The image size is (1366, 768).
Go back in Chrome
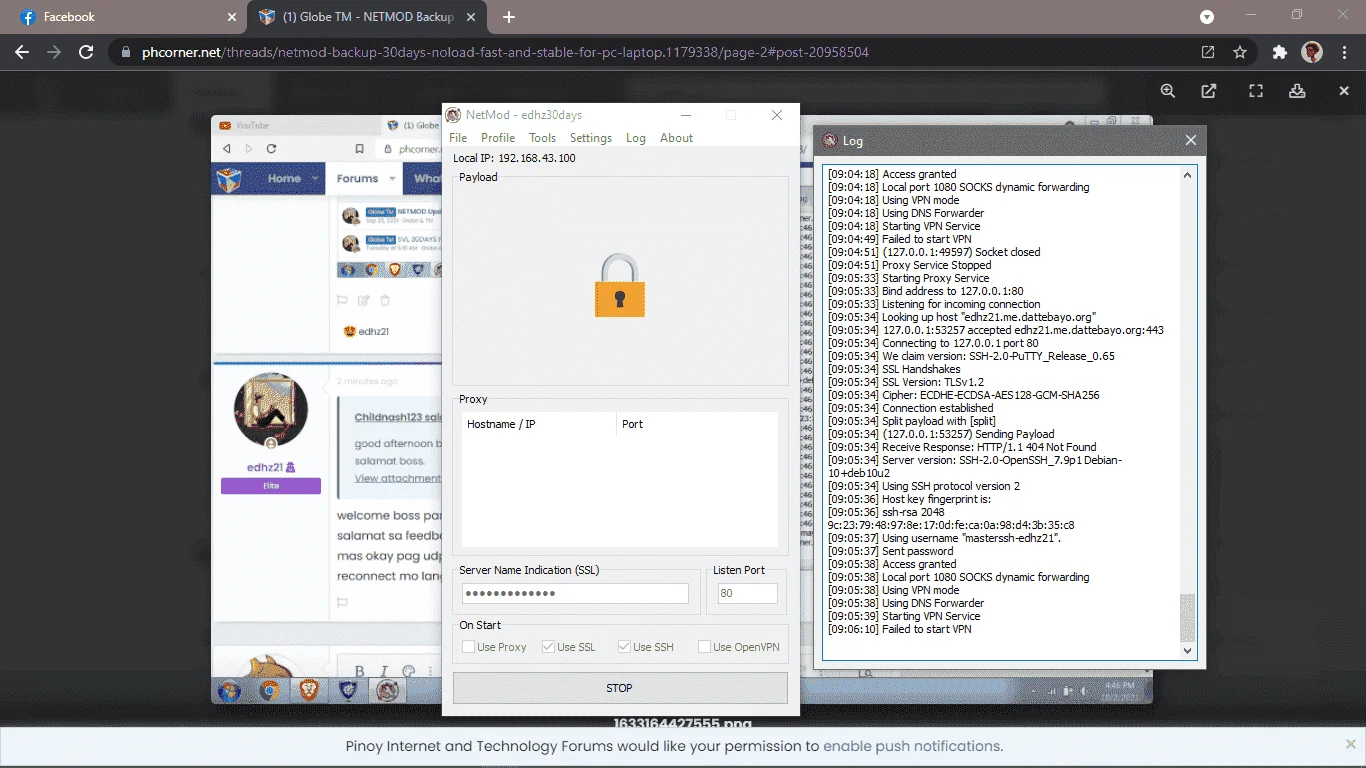tap(22, 52)
